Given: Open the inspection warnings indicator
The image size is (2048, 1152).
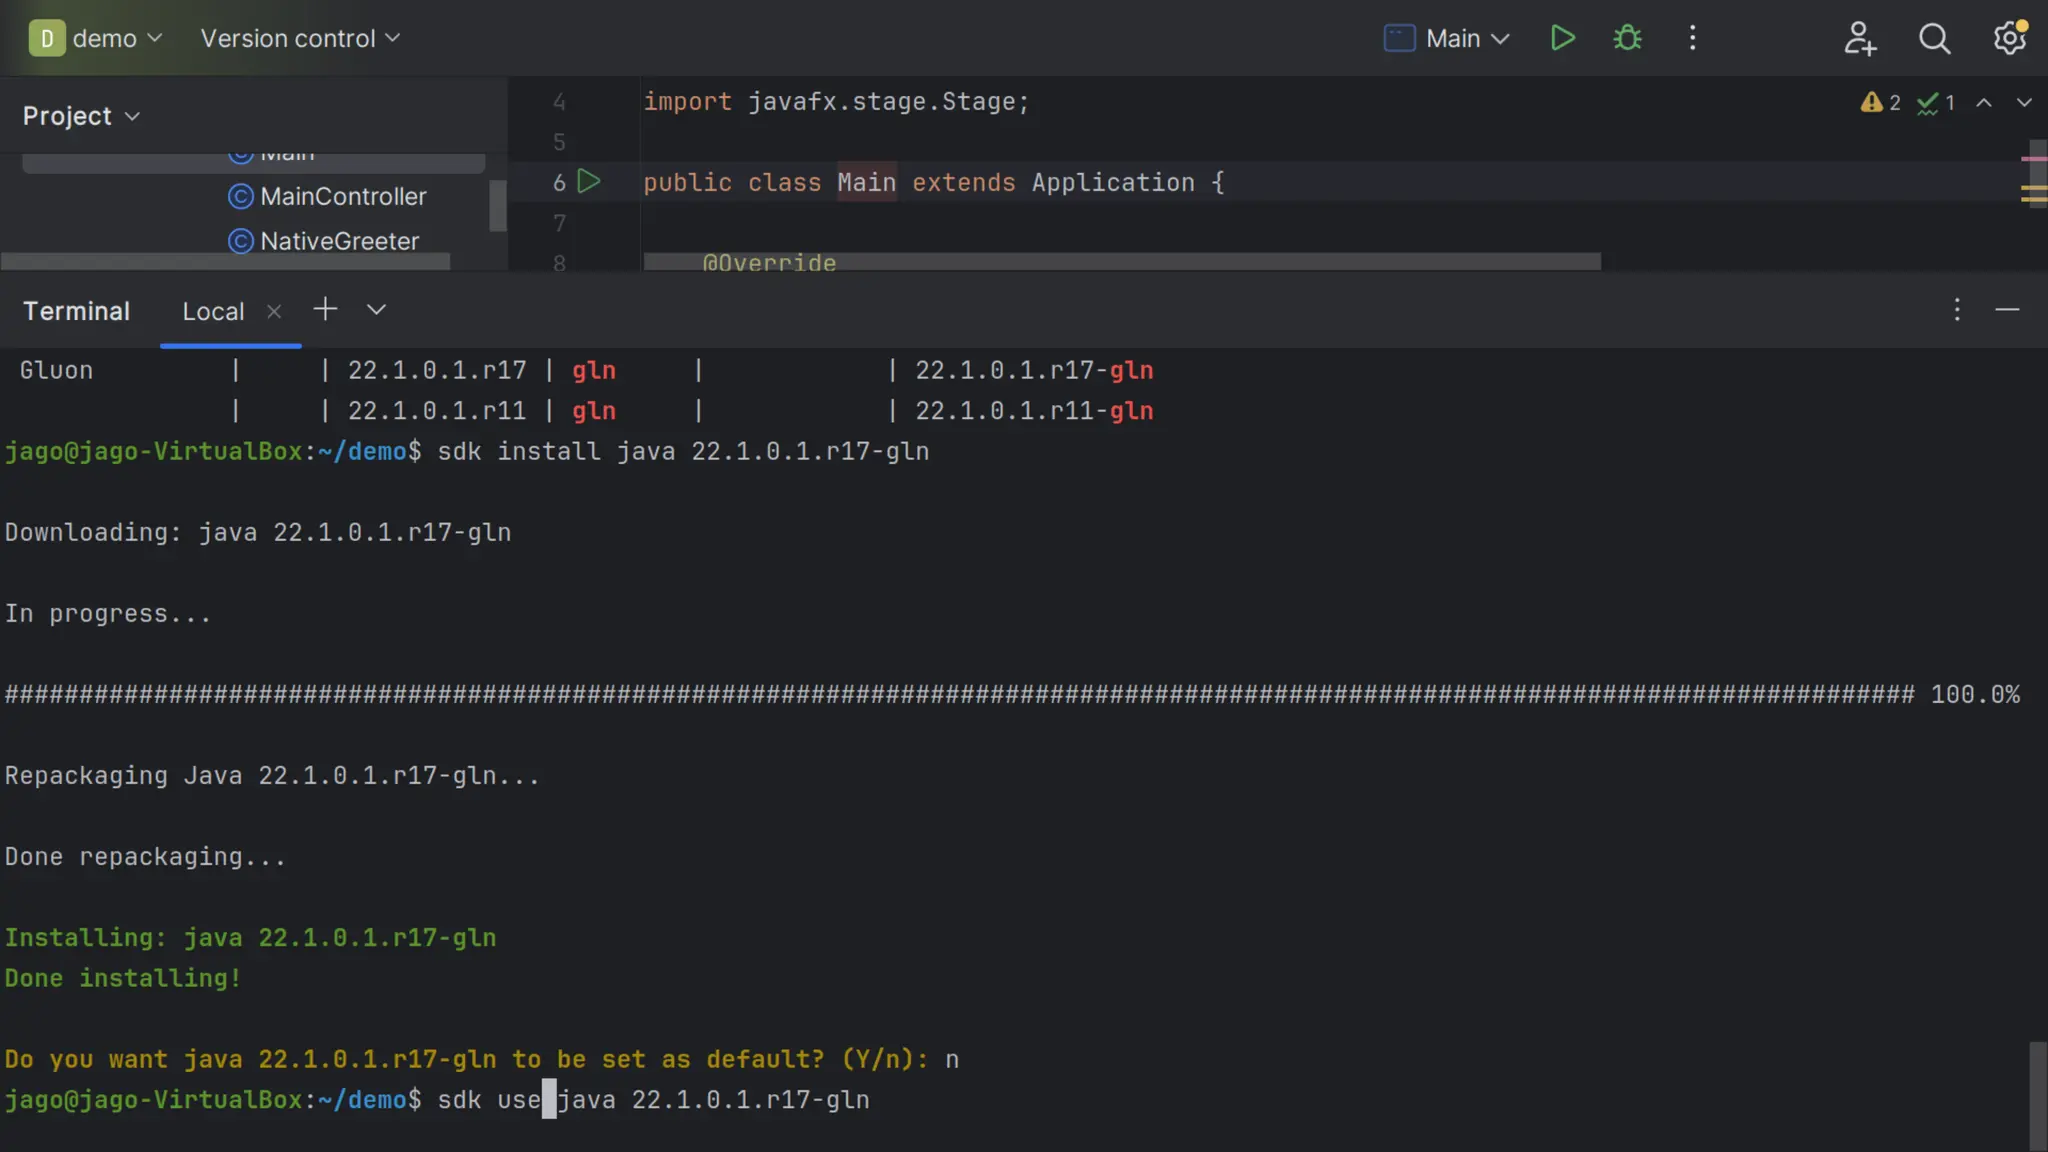Looking at the screenshot, I should [1880, 102].
